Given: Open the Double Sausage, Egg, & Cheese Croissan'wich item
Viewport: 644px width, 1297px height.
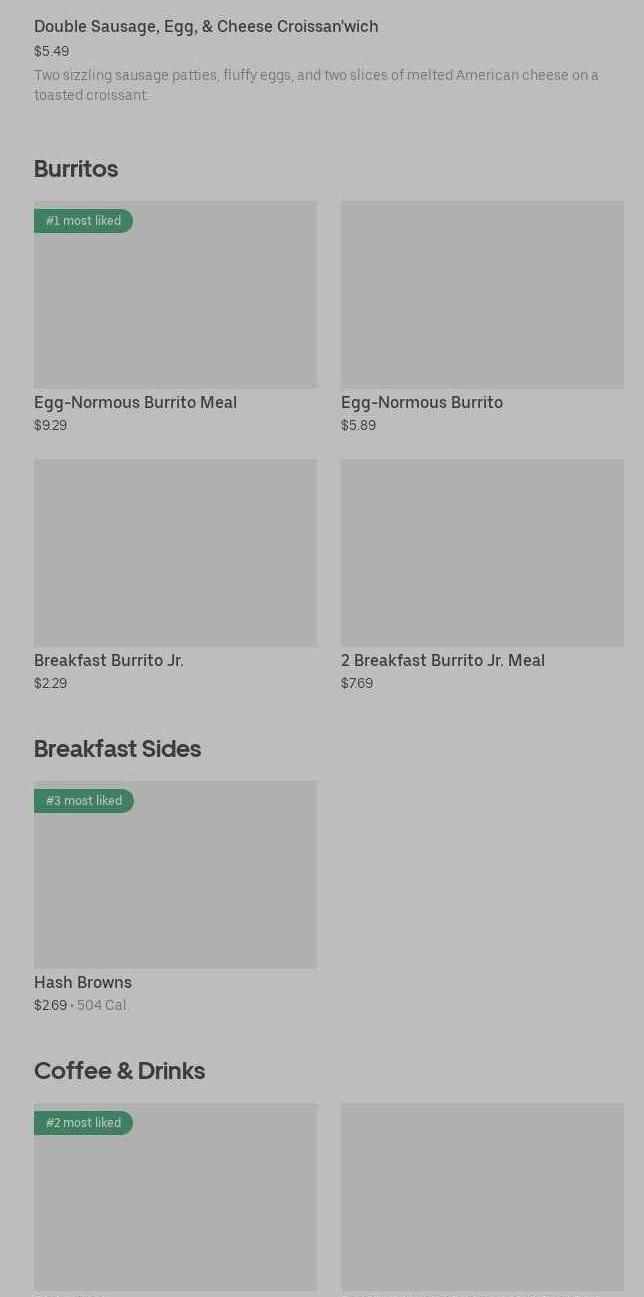Looking at the screenshot, I should pyautogui.click(x=206, y=27).
